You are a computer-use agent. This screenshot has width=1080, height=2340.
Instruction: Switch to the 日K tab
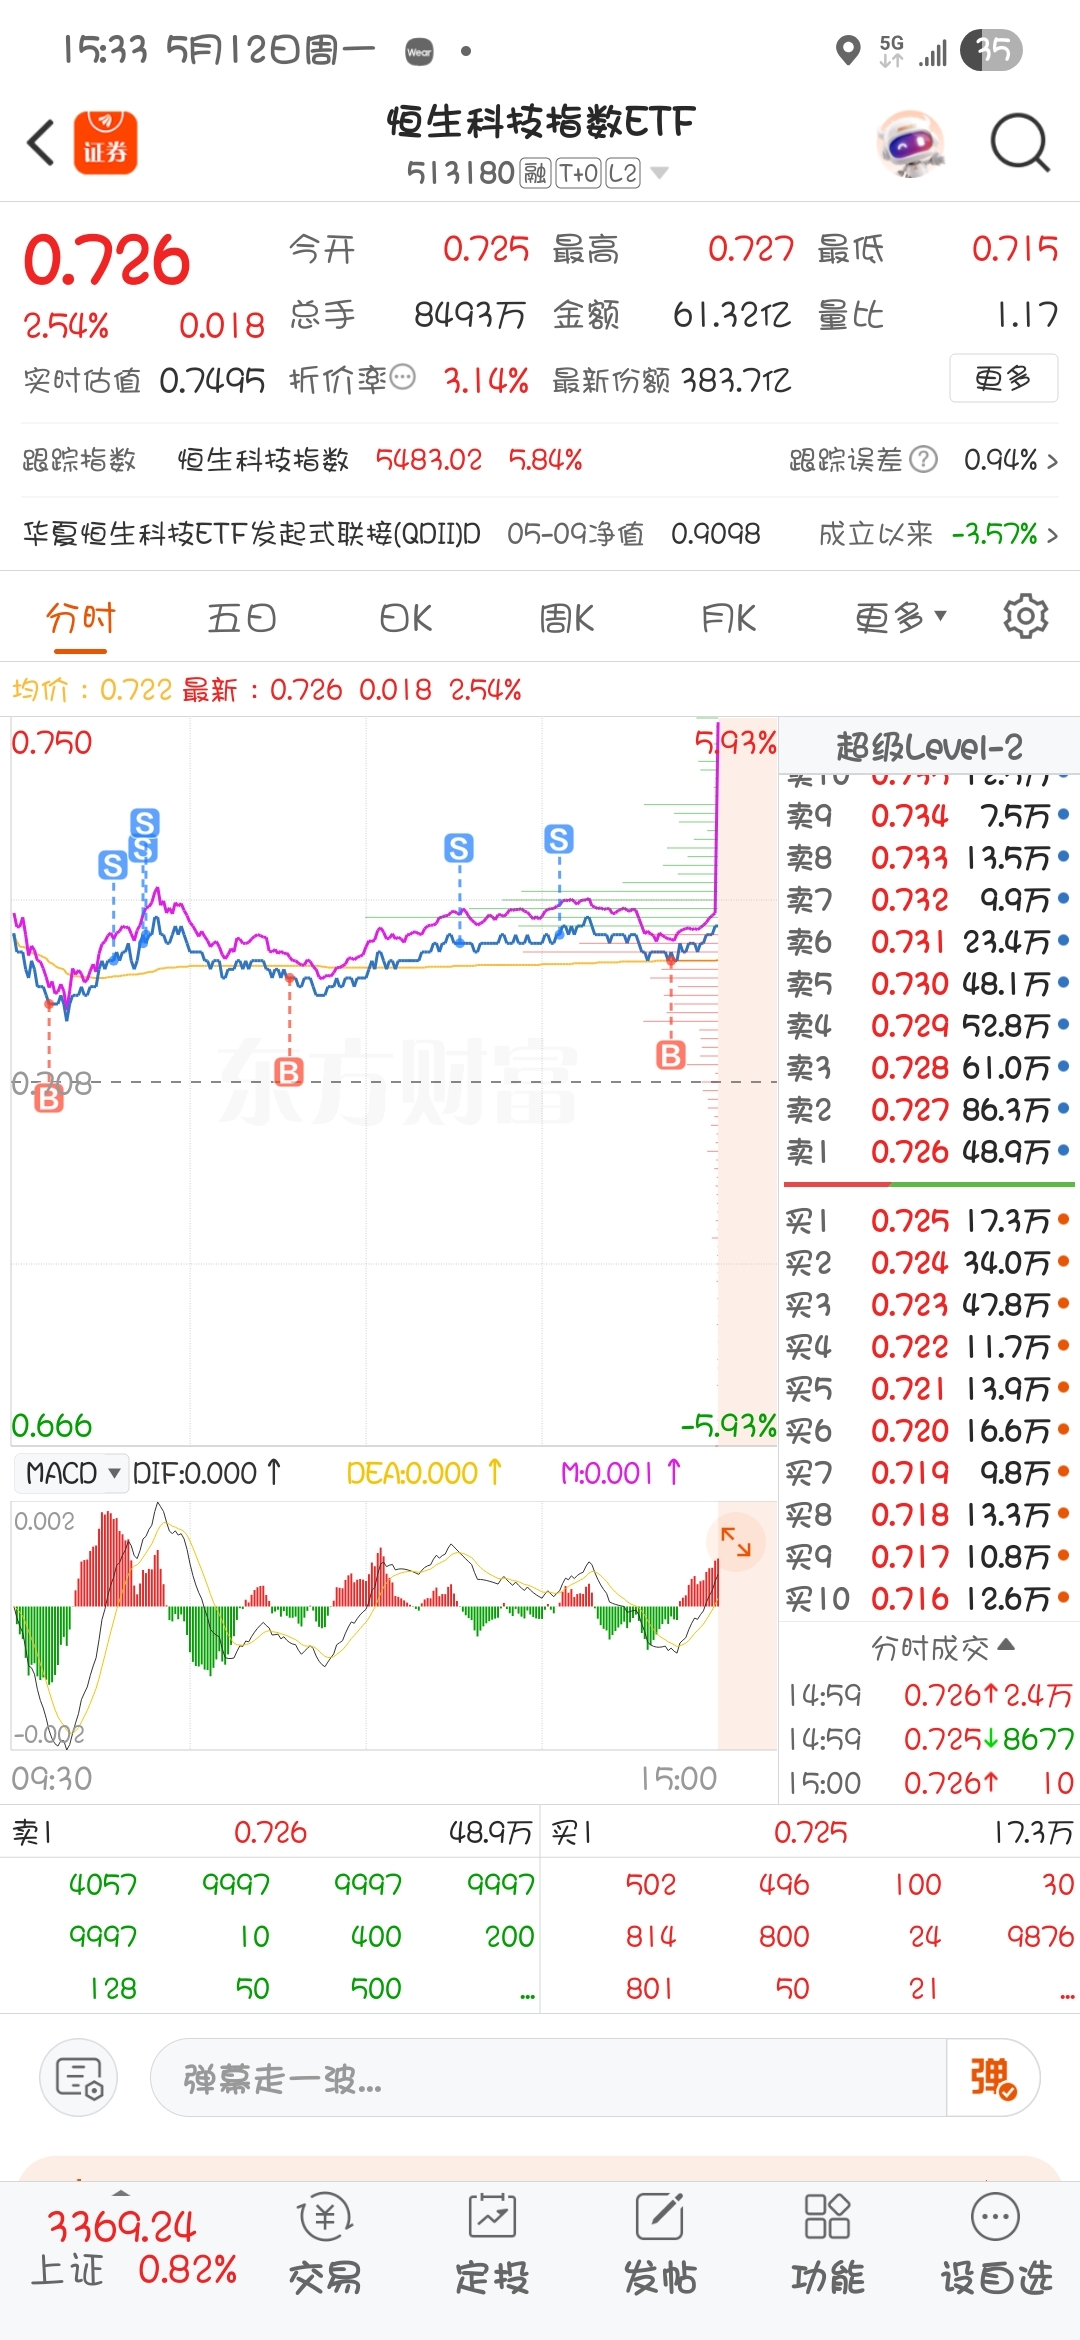click(x=405, y=618)
